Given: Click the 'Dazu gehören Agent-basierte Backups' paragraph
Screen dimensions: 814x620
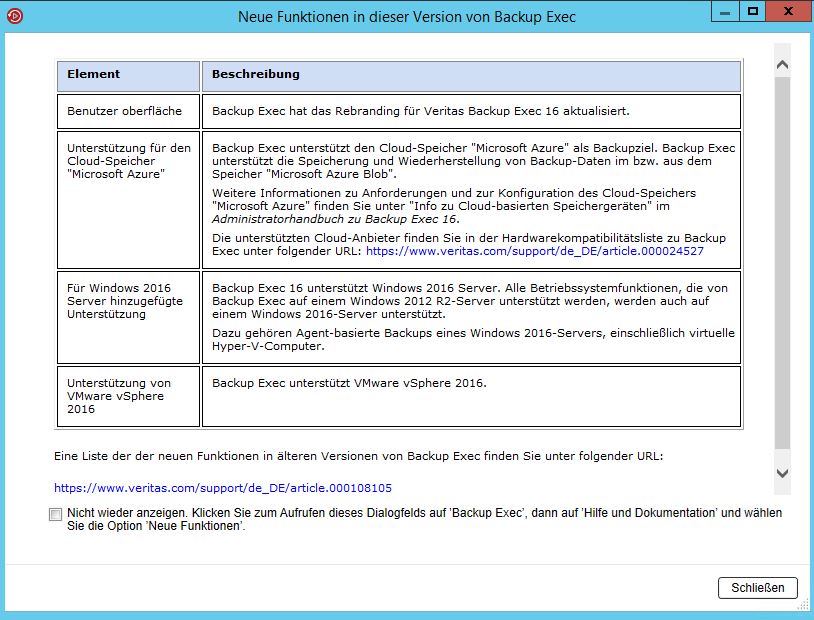Looking at the screenshot, I should (473, 340).
